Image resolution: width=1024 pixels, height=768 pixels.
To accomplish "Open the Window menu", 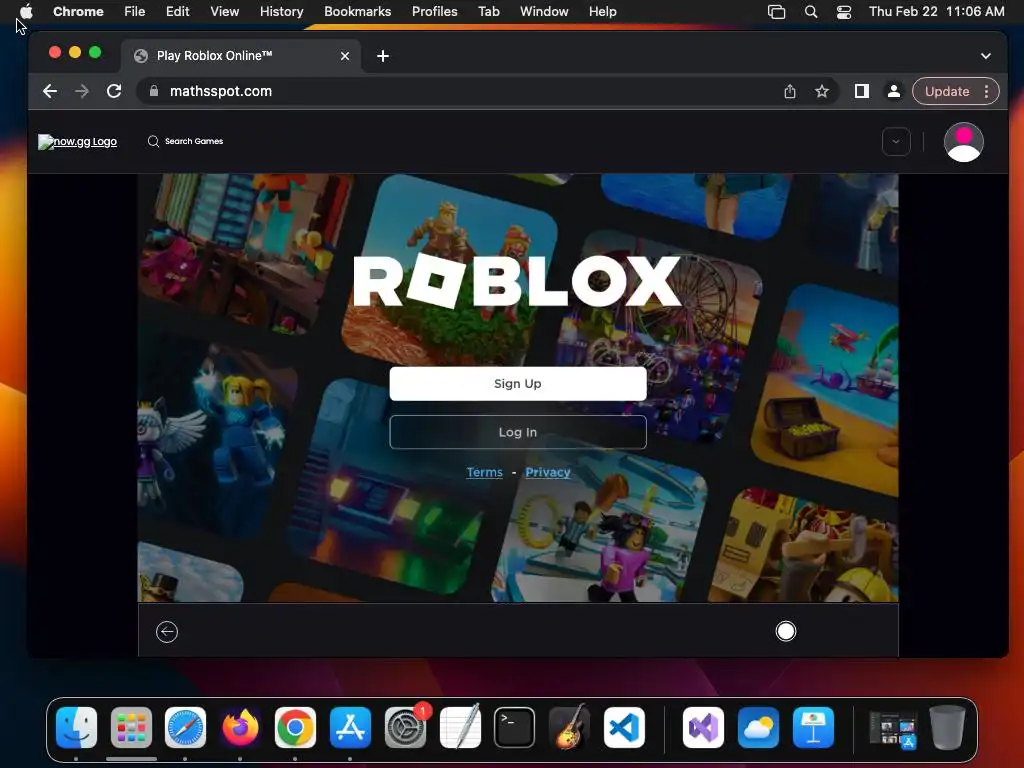I will (x=544, y=11).
